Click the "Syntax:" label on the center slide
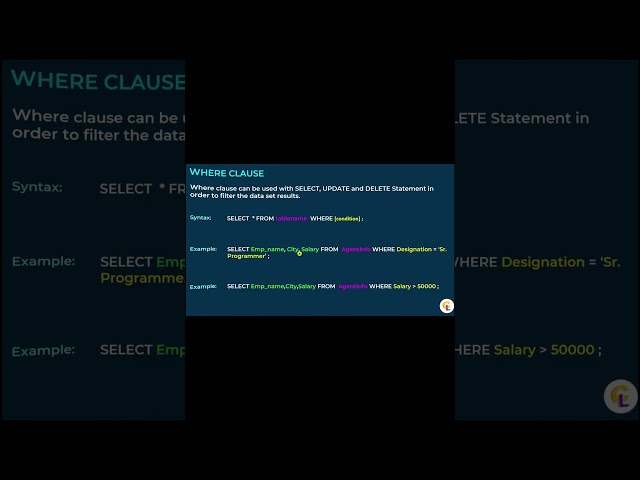 (200, 218)
